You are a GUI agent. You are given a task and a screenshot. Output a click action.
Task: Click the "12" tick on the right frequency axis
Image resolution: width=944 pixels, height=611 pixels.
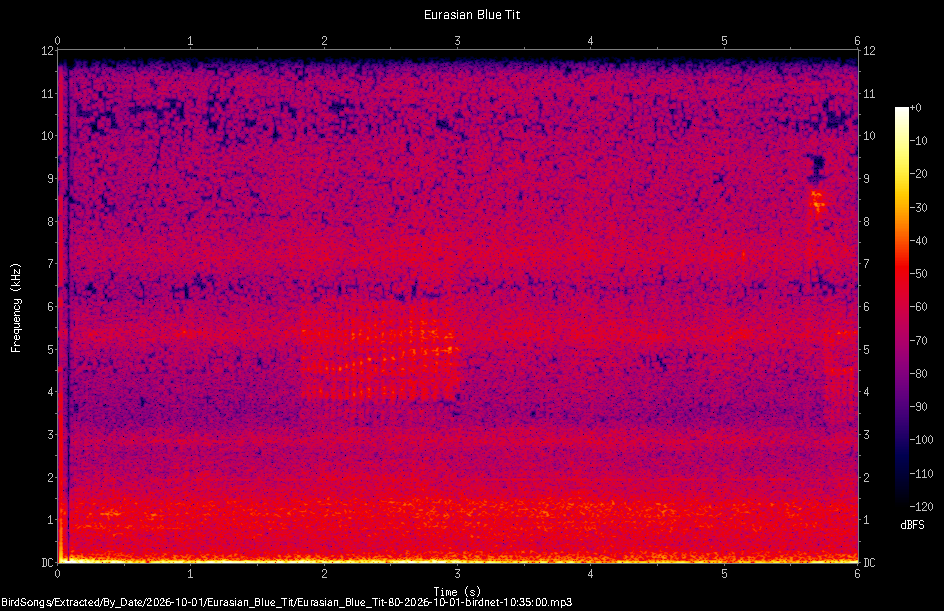(869, 51)
